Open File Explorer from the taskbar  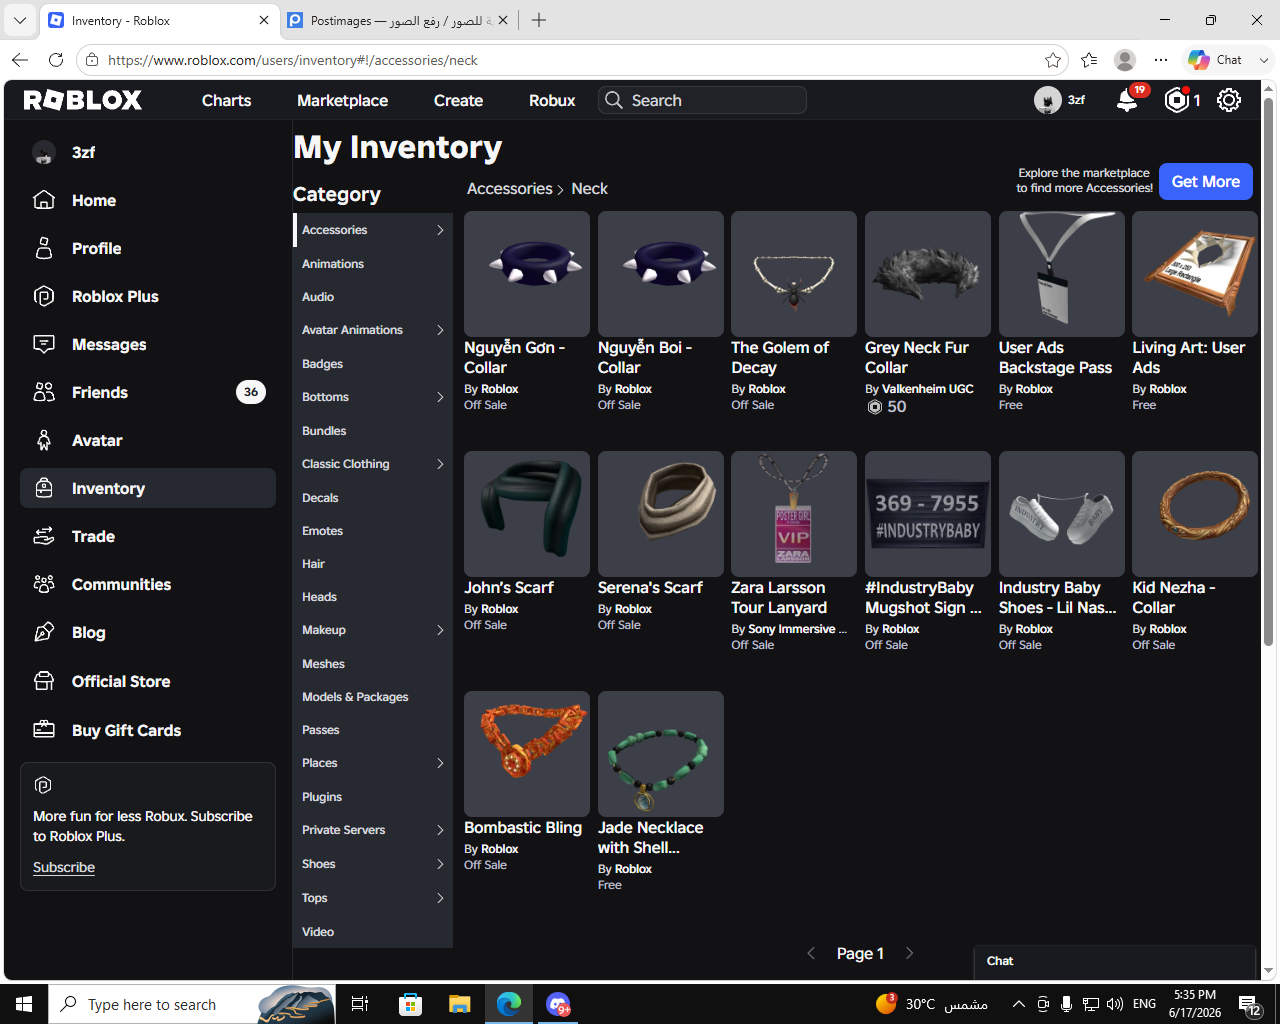pos(459,1004)
